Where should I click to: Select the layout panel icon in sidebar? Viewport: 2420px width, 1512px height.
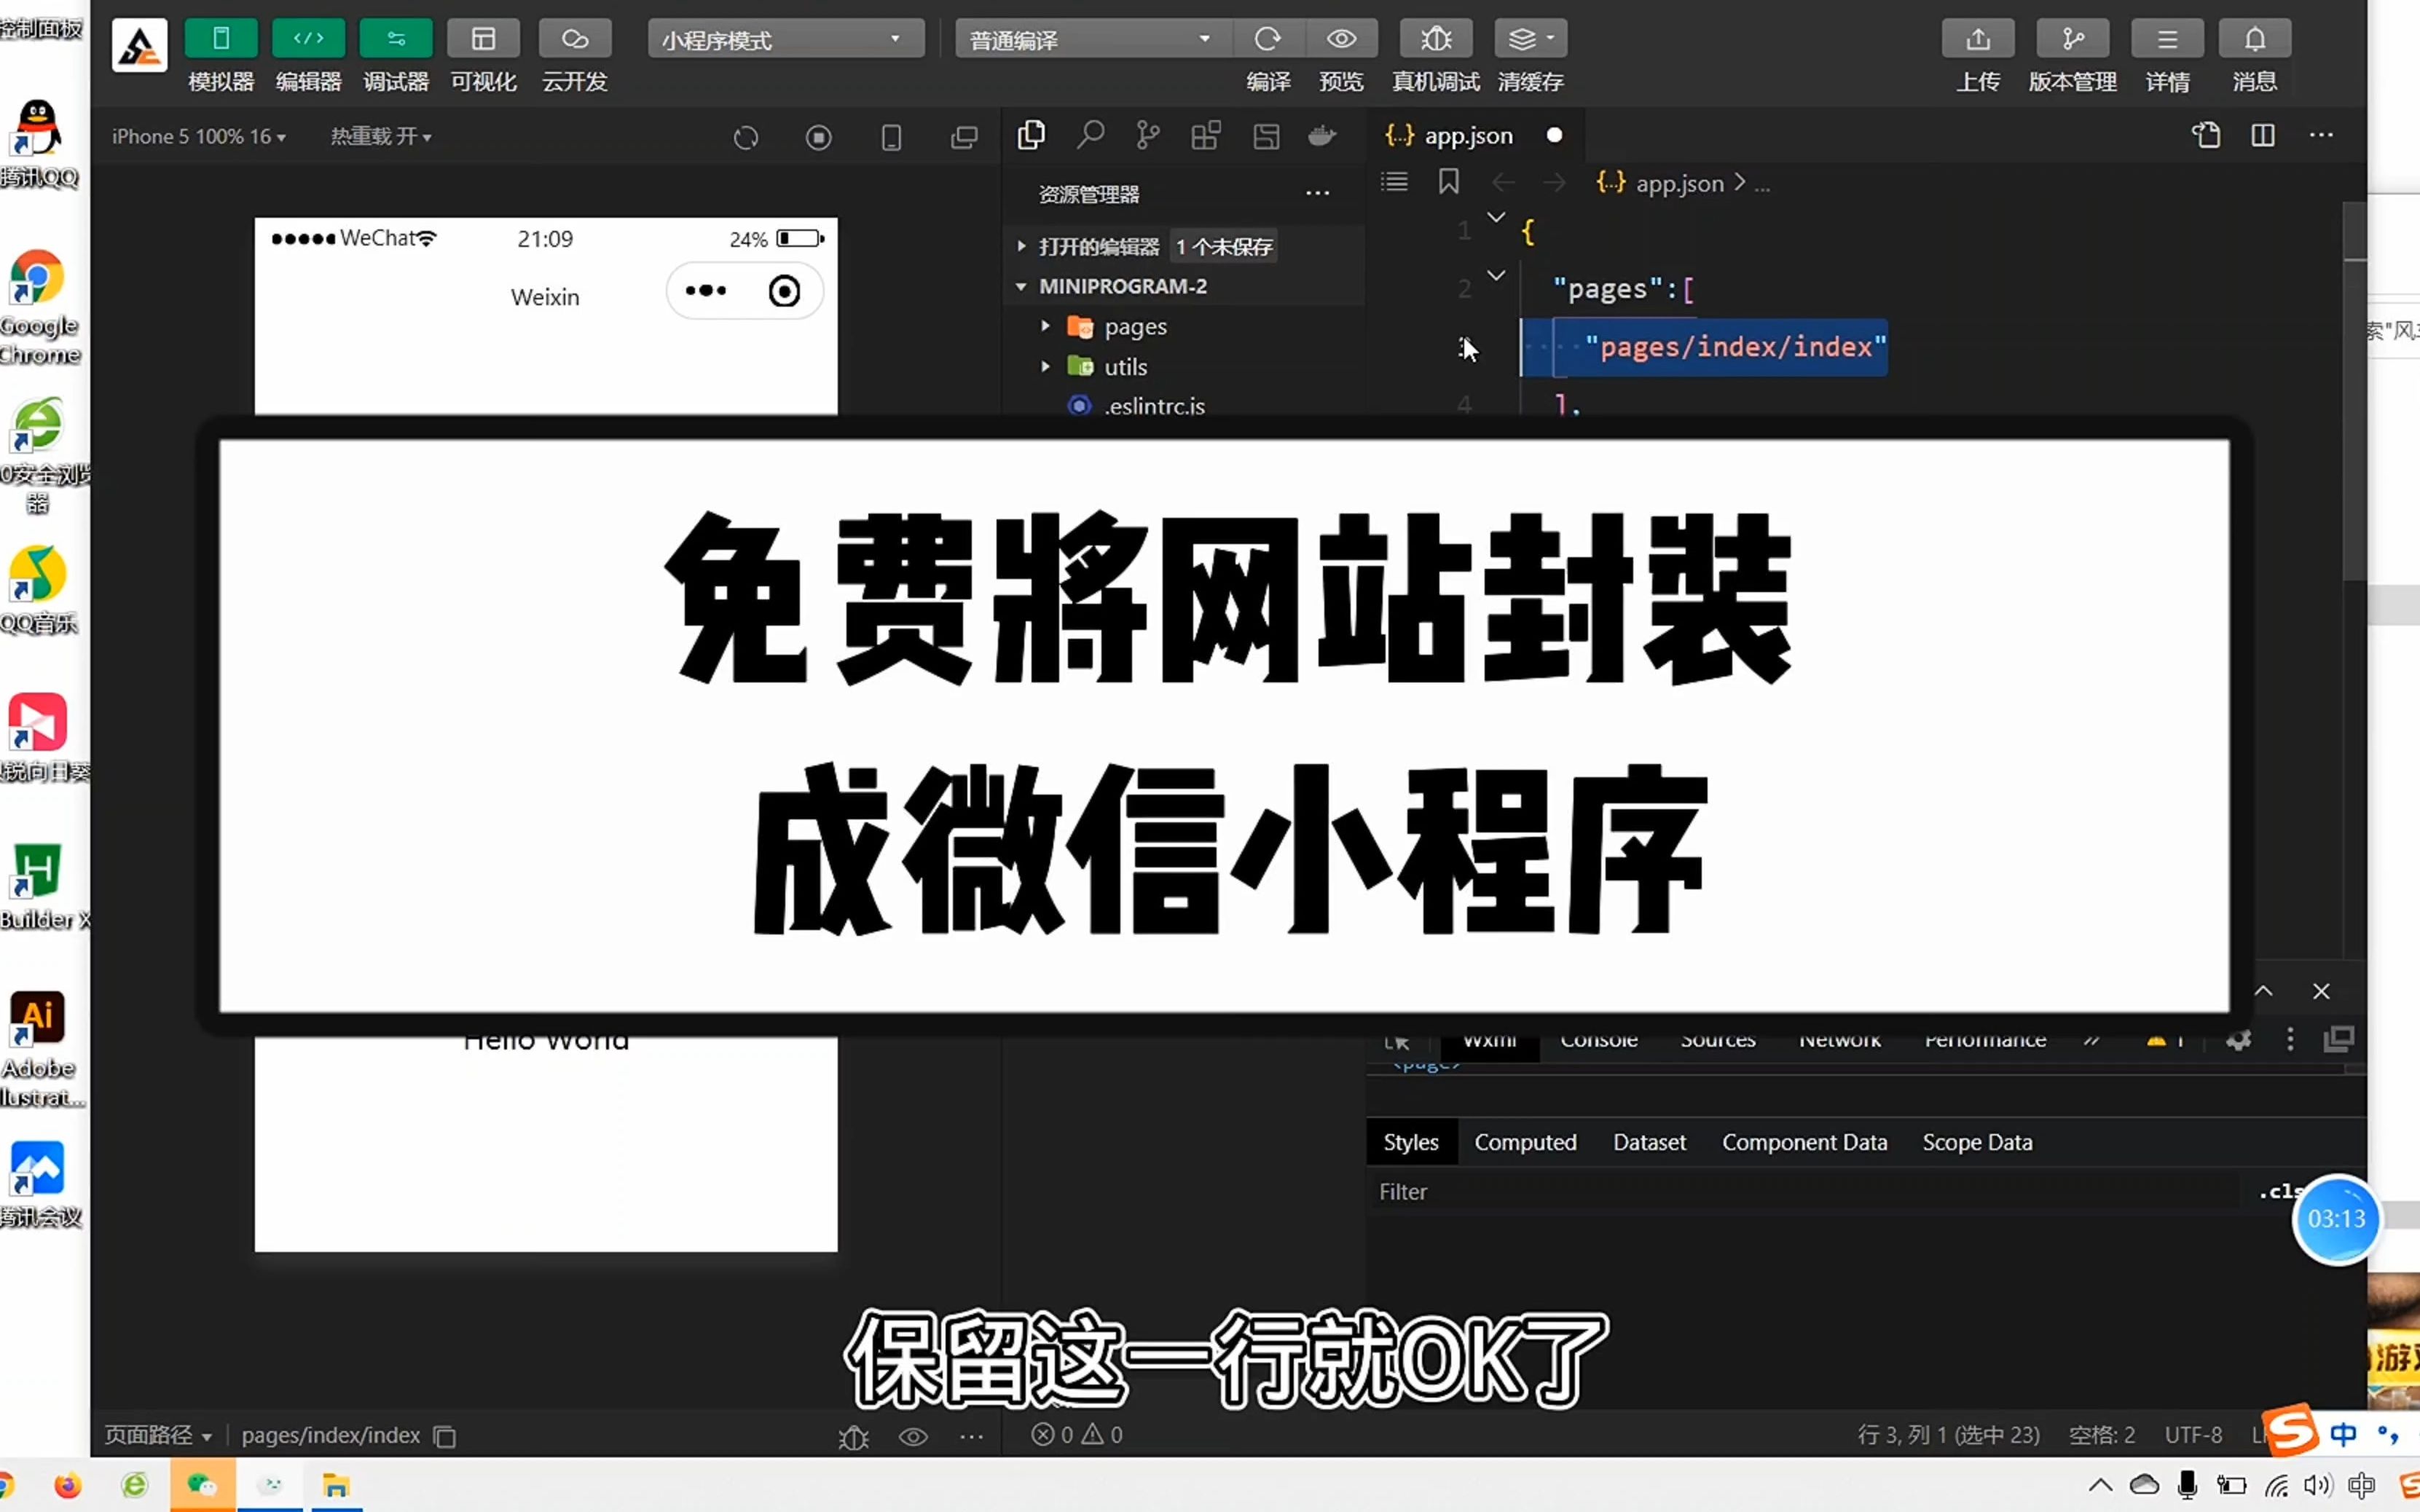[1266, 136]
